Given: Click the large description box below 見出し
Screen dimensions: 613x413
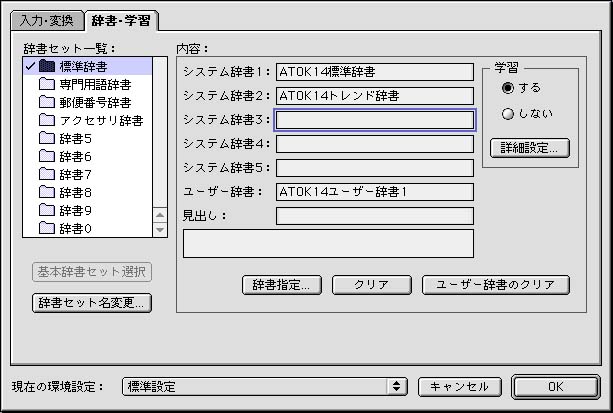Looking at the screenshot, I should click(328, 244).
